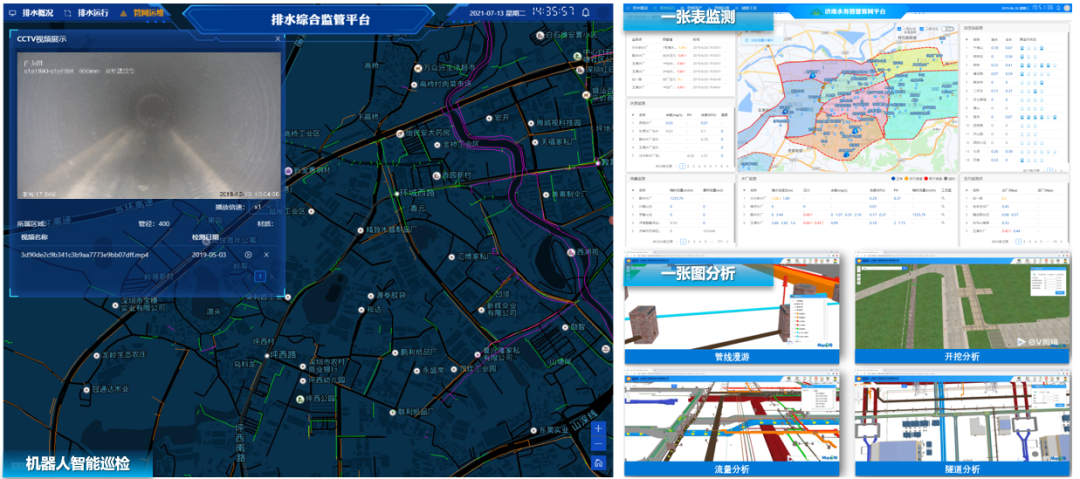Zoom out the dark map with the minus button
The height and width of the screenshot is (479, 1080).
599,445
